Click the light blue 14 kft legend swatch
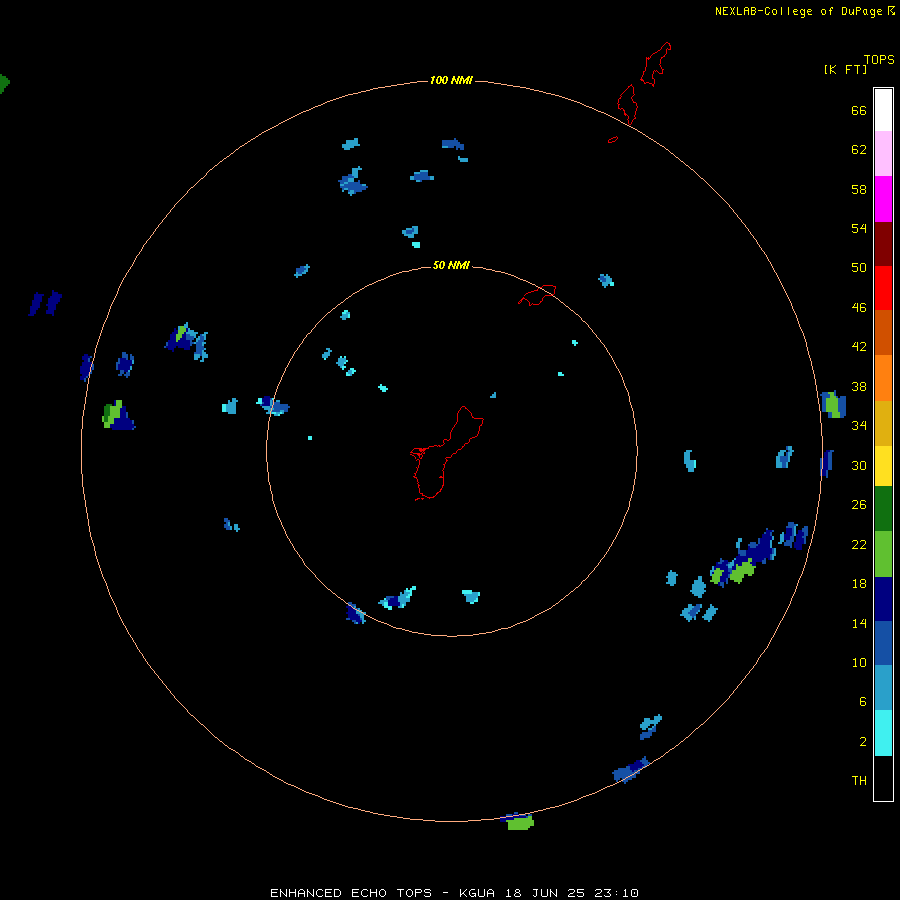This screenshot has width=900, height=900. (883, 687)
